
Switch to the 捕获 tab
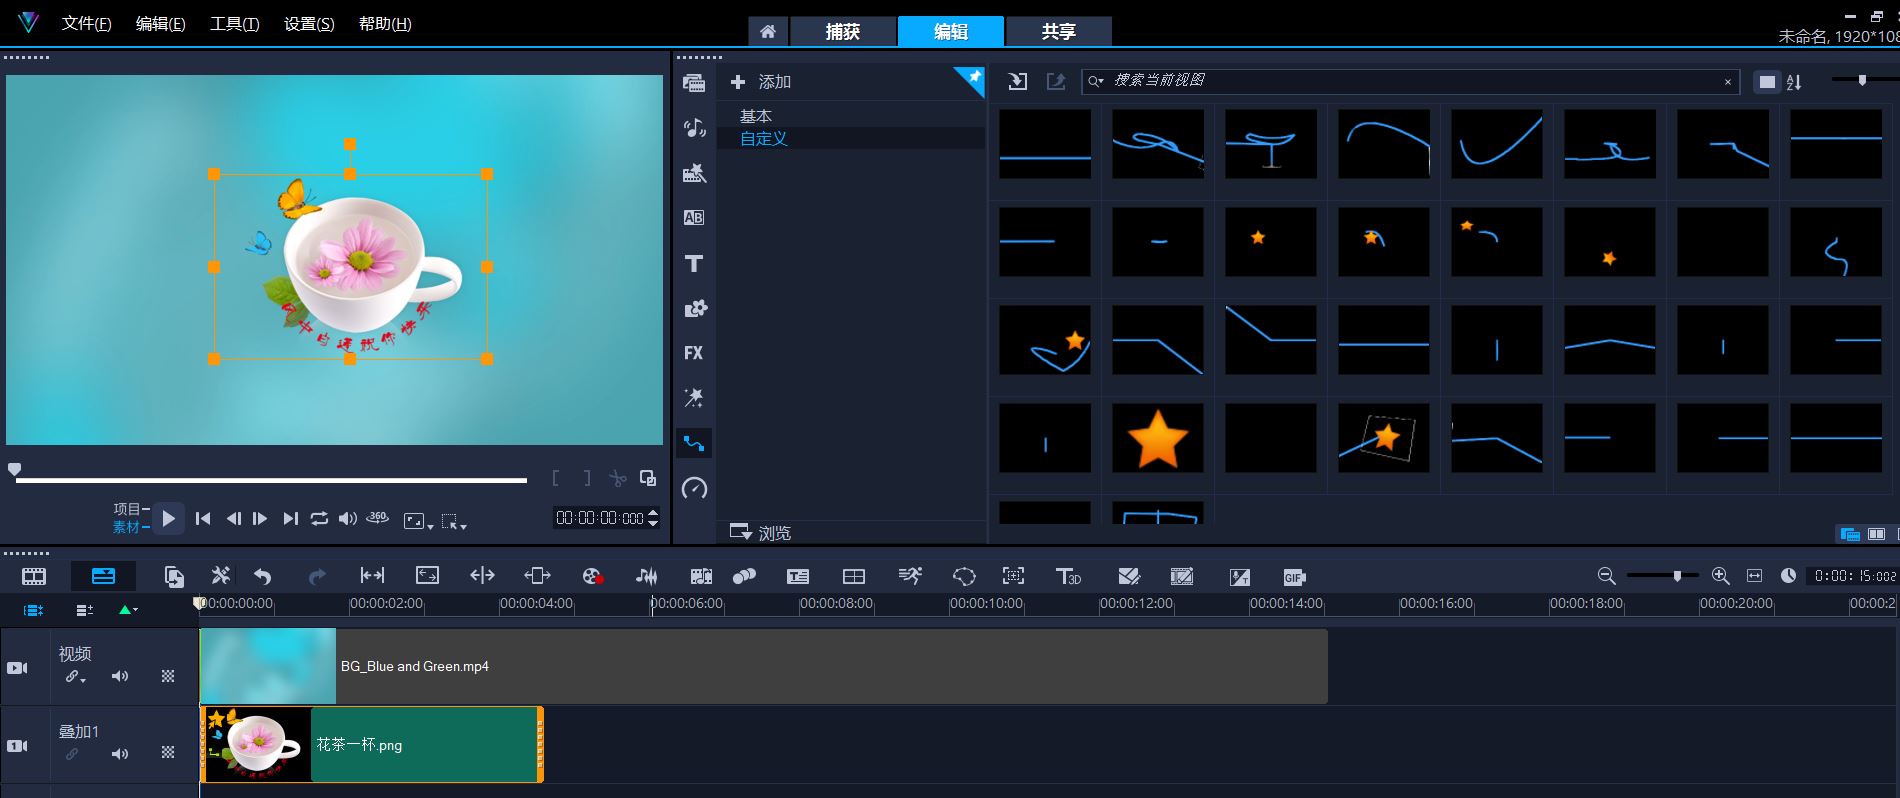pos(843,31)
